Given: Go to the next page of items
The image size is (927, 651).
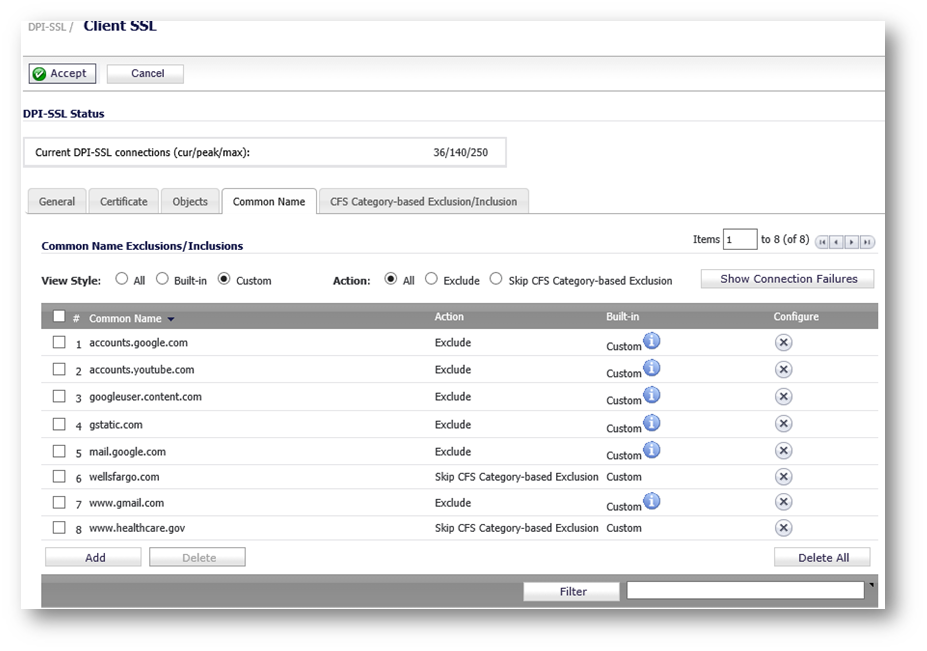Looking at the screenshot, I should pyautogui.click(x=852, y=242).
